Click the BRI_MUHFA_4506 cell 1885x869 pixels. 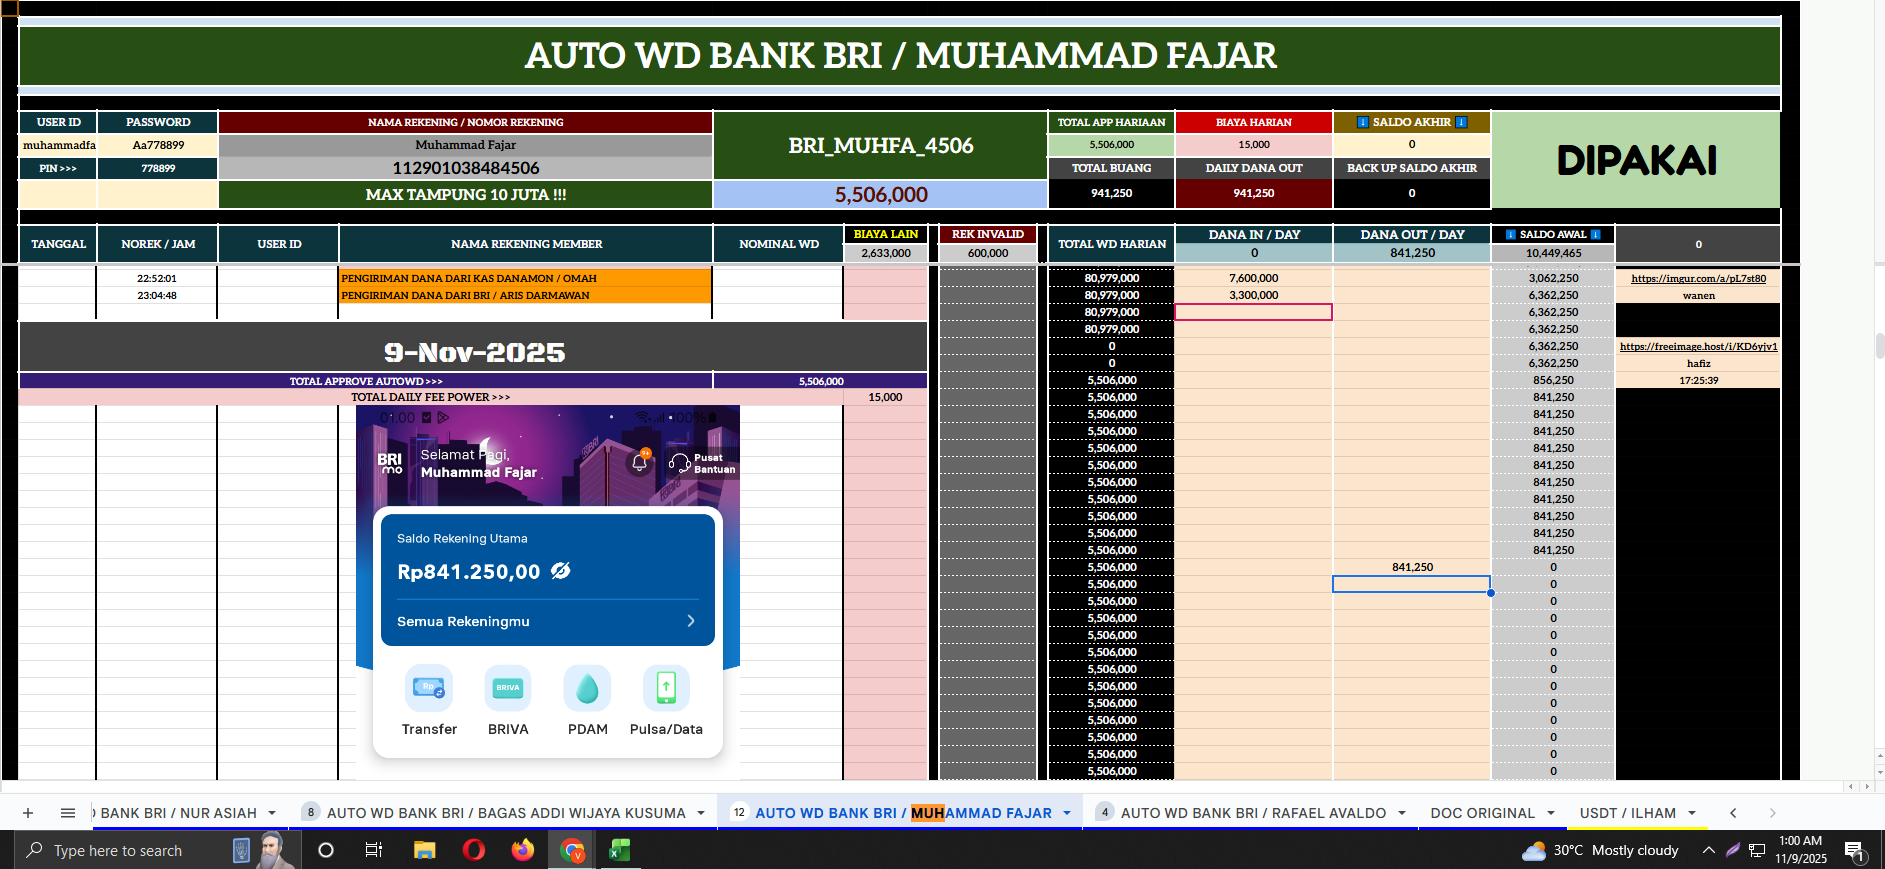880,145
